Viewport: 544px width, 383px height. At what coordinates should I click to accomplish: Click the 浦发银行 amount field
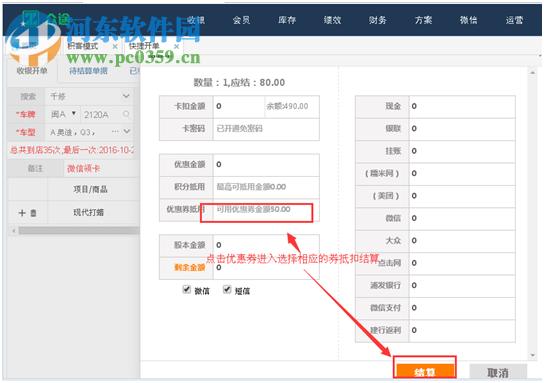(462, 285)
